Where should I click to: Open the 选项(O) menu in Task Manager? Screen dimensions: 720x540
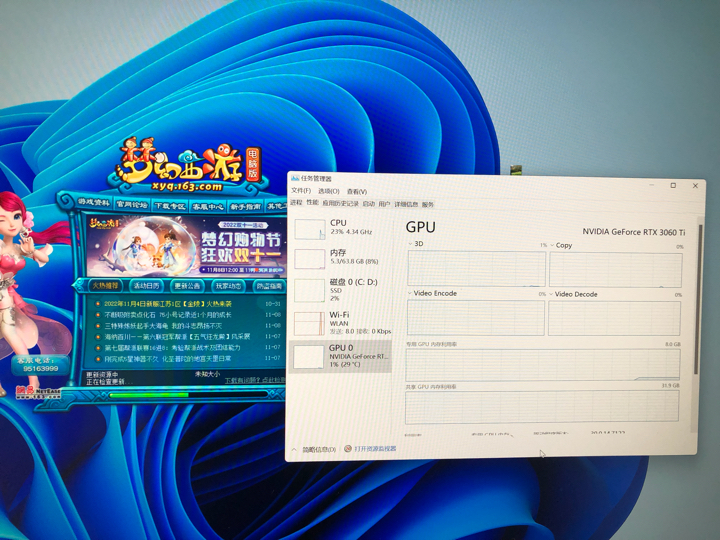pos(329,191)
